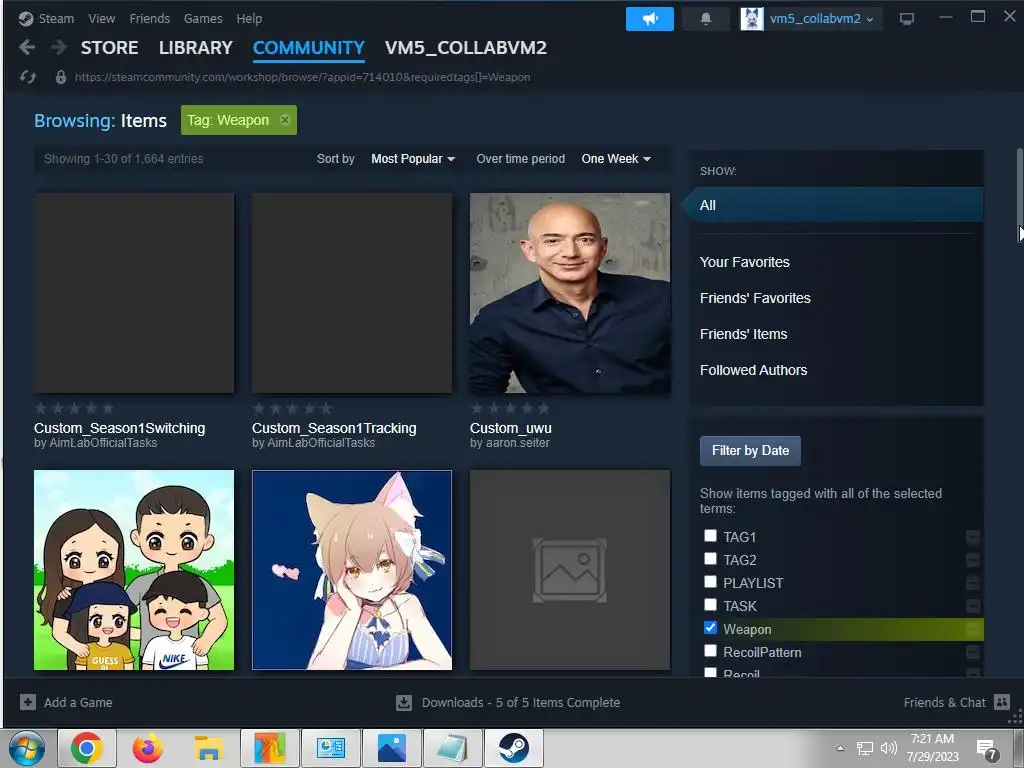This screenshot has width=1024, height=768.
Task: Enable the TASK tag filter
Action: click(x=711, y=605)
